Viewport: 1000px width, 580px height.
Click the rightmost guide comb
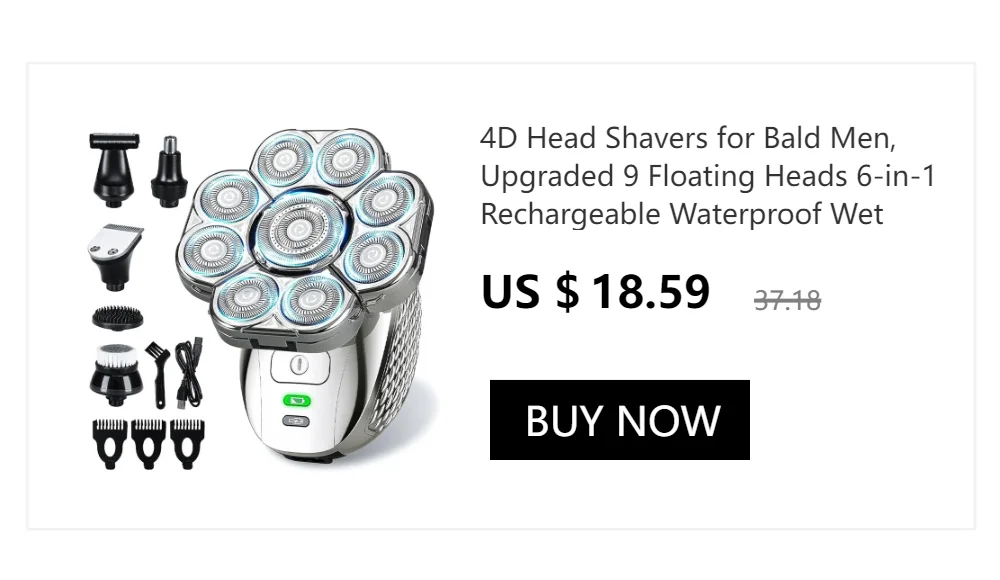pyautogui.click(x=187, y=444)
